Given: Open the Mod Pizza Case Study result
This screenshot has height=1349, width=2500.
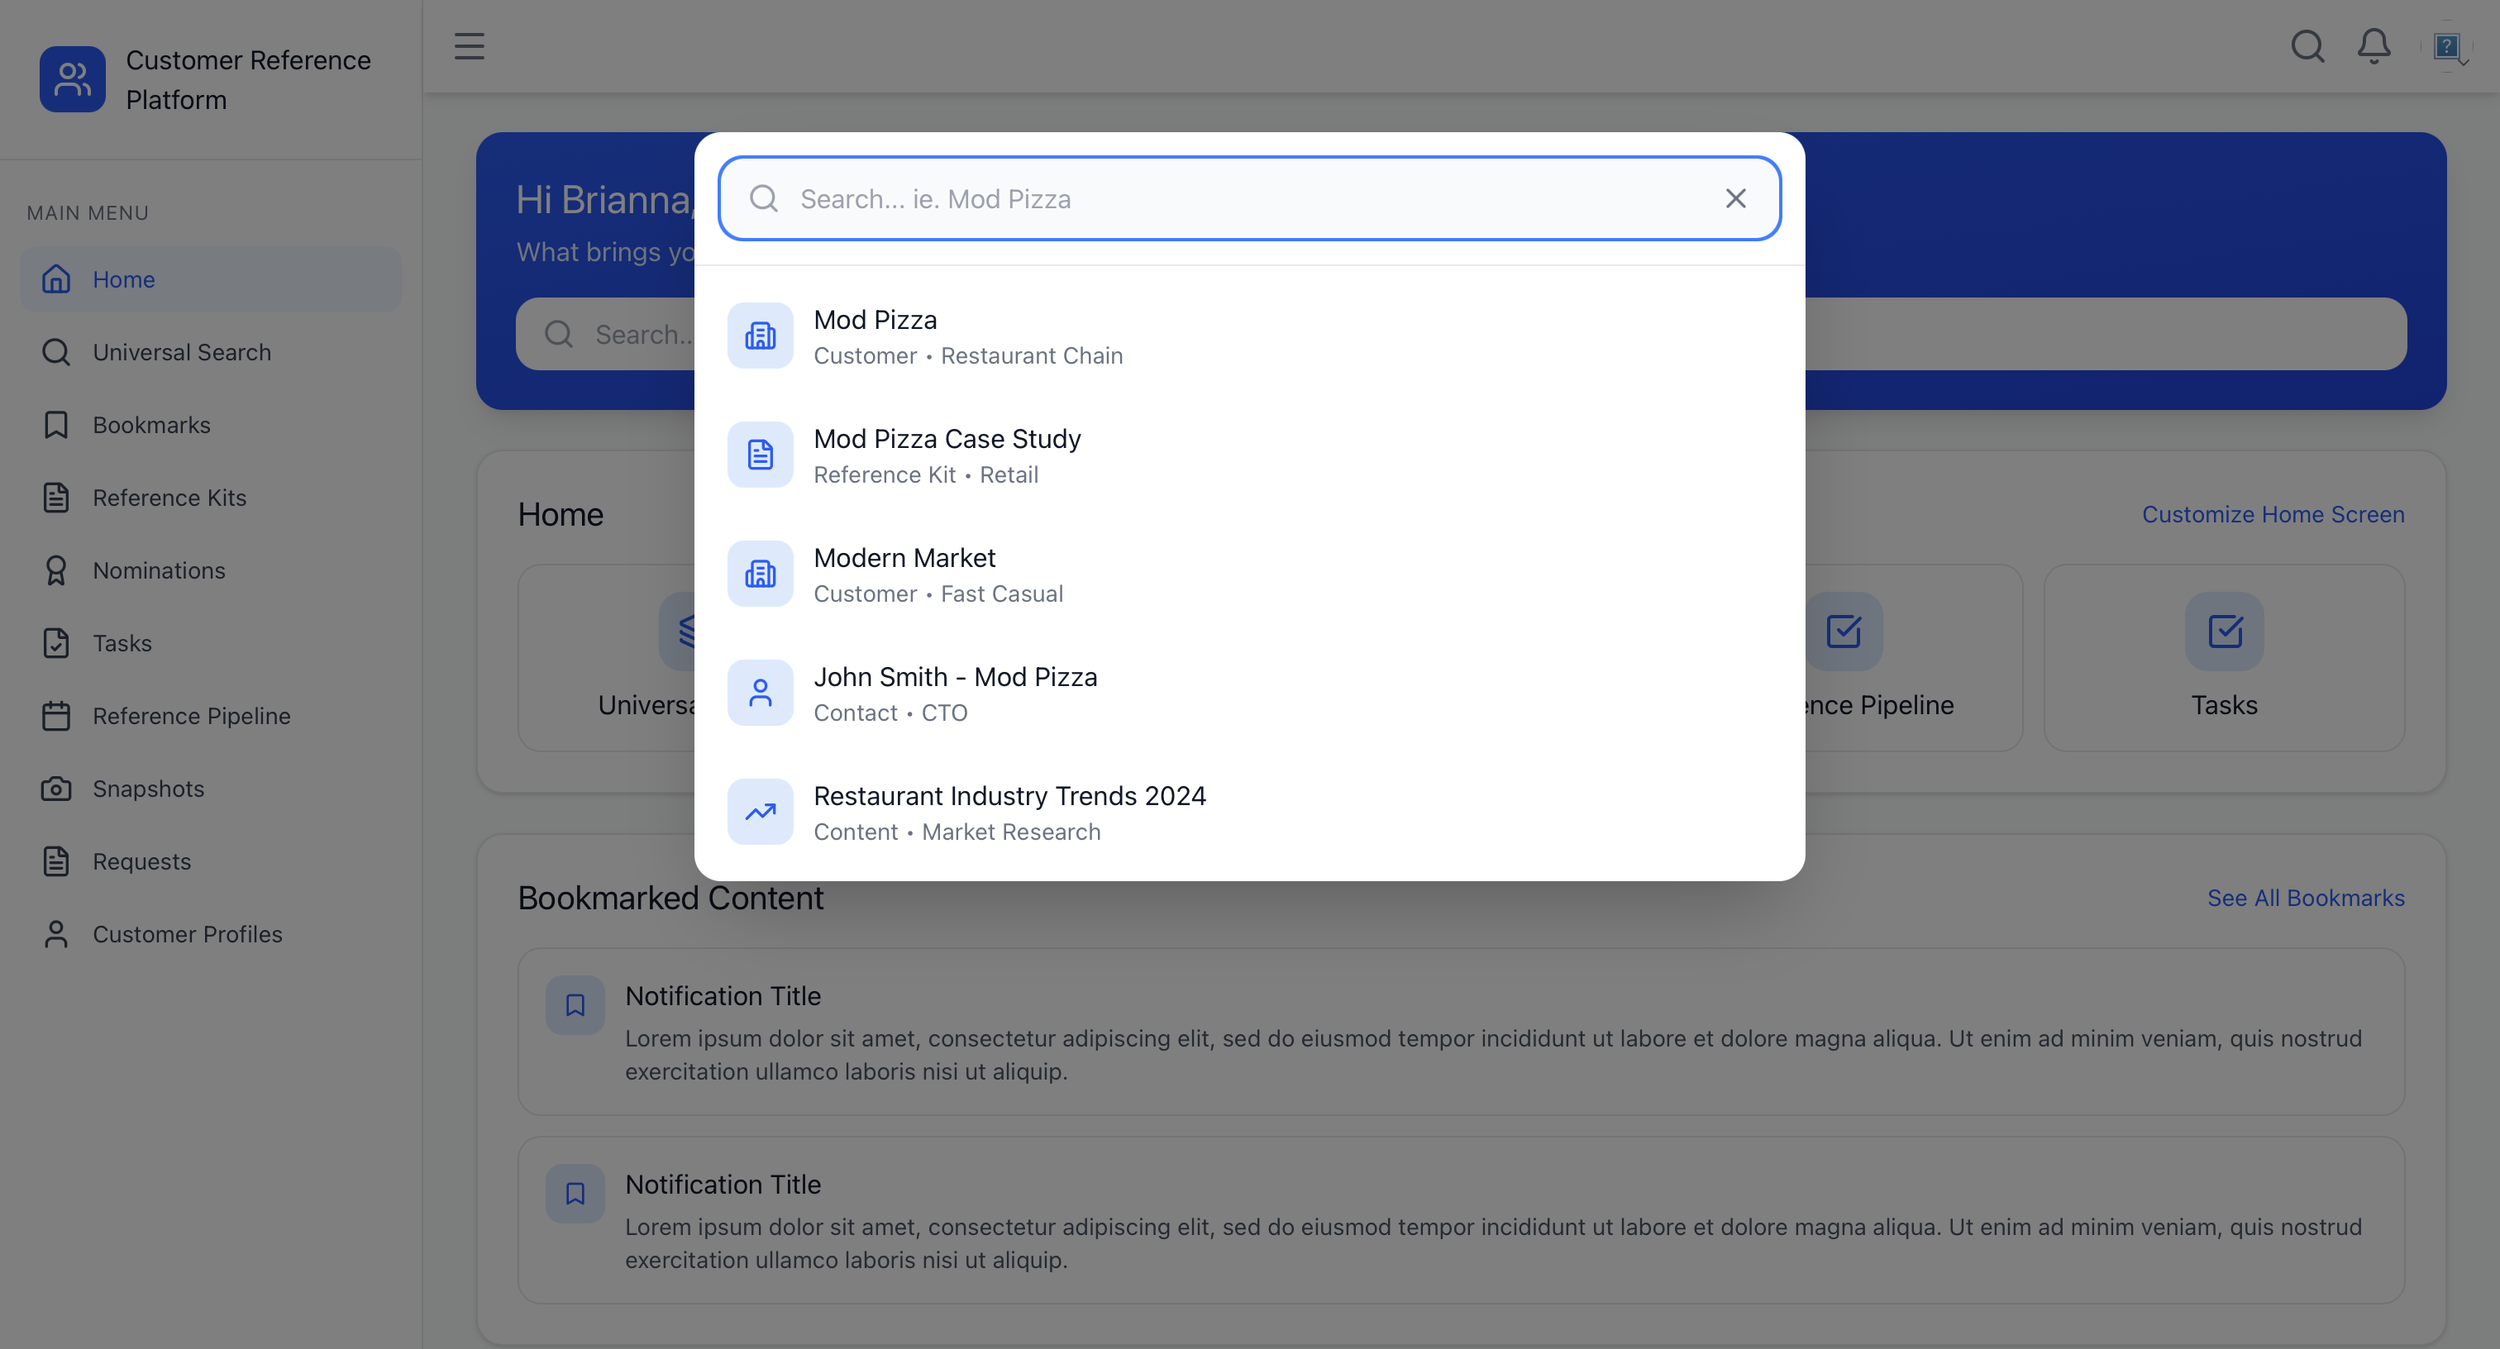Looking at the screenshot, I should (x=1250, y=455).
